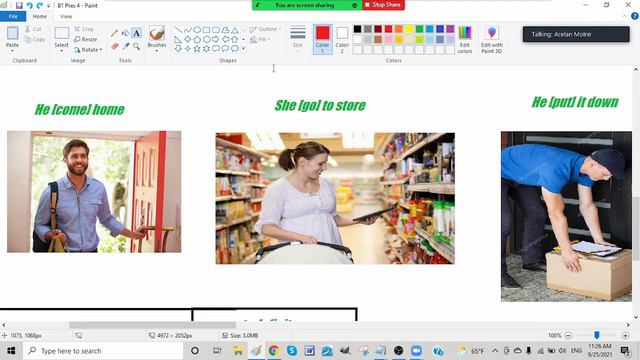Pick the green color swatch
Screen dimensions: 640x360
[419, 29]
